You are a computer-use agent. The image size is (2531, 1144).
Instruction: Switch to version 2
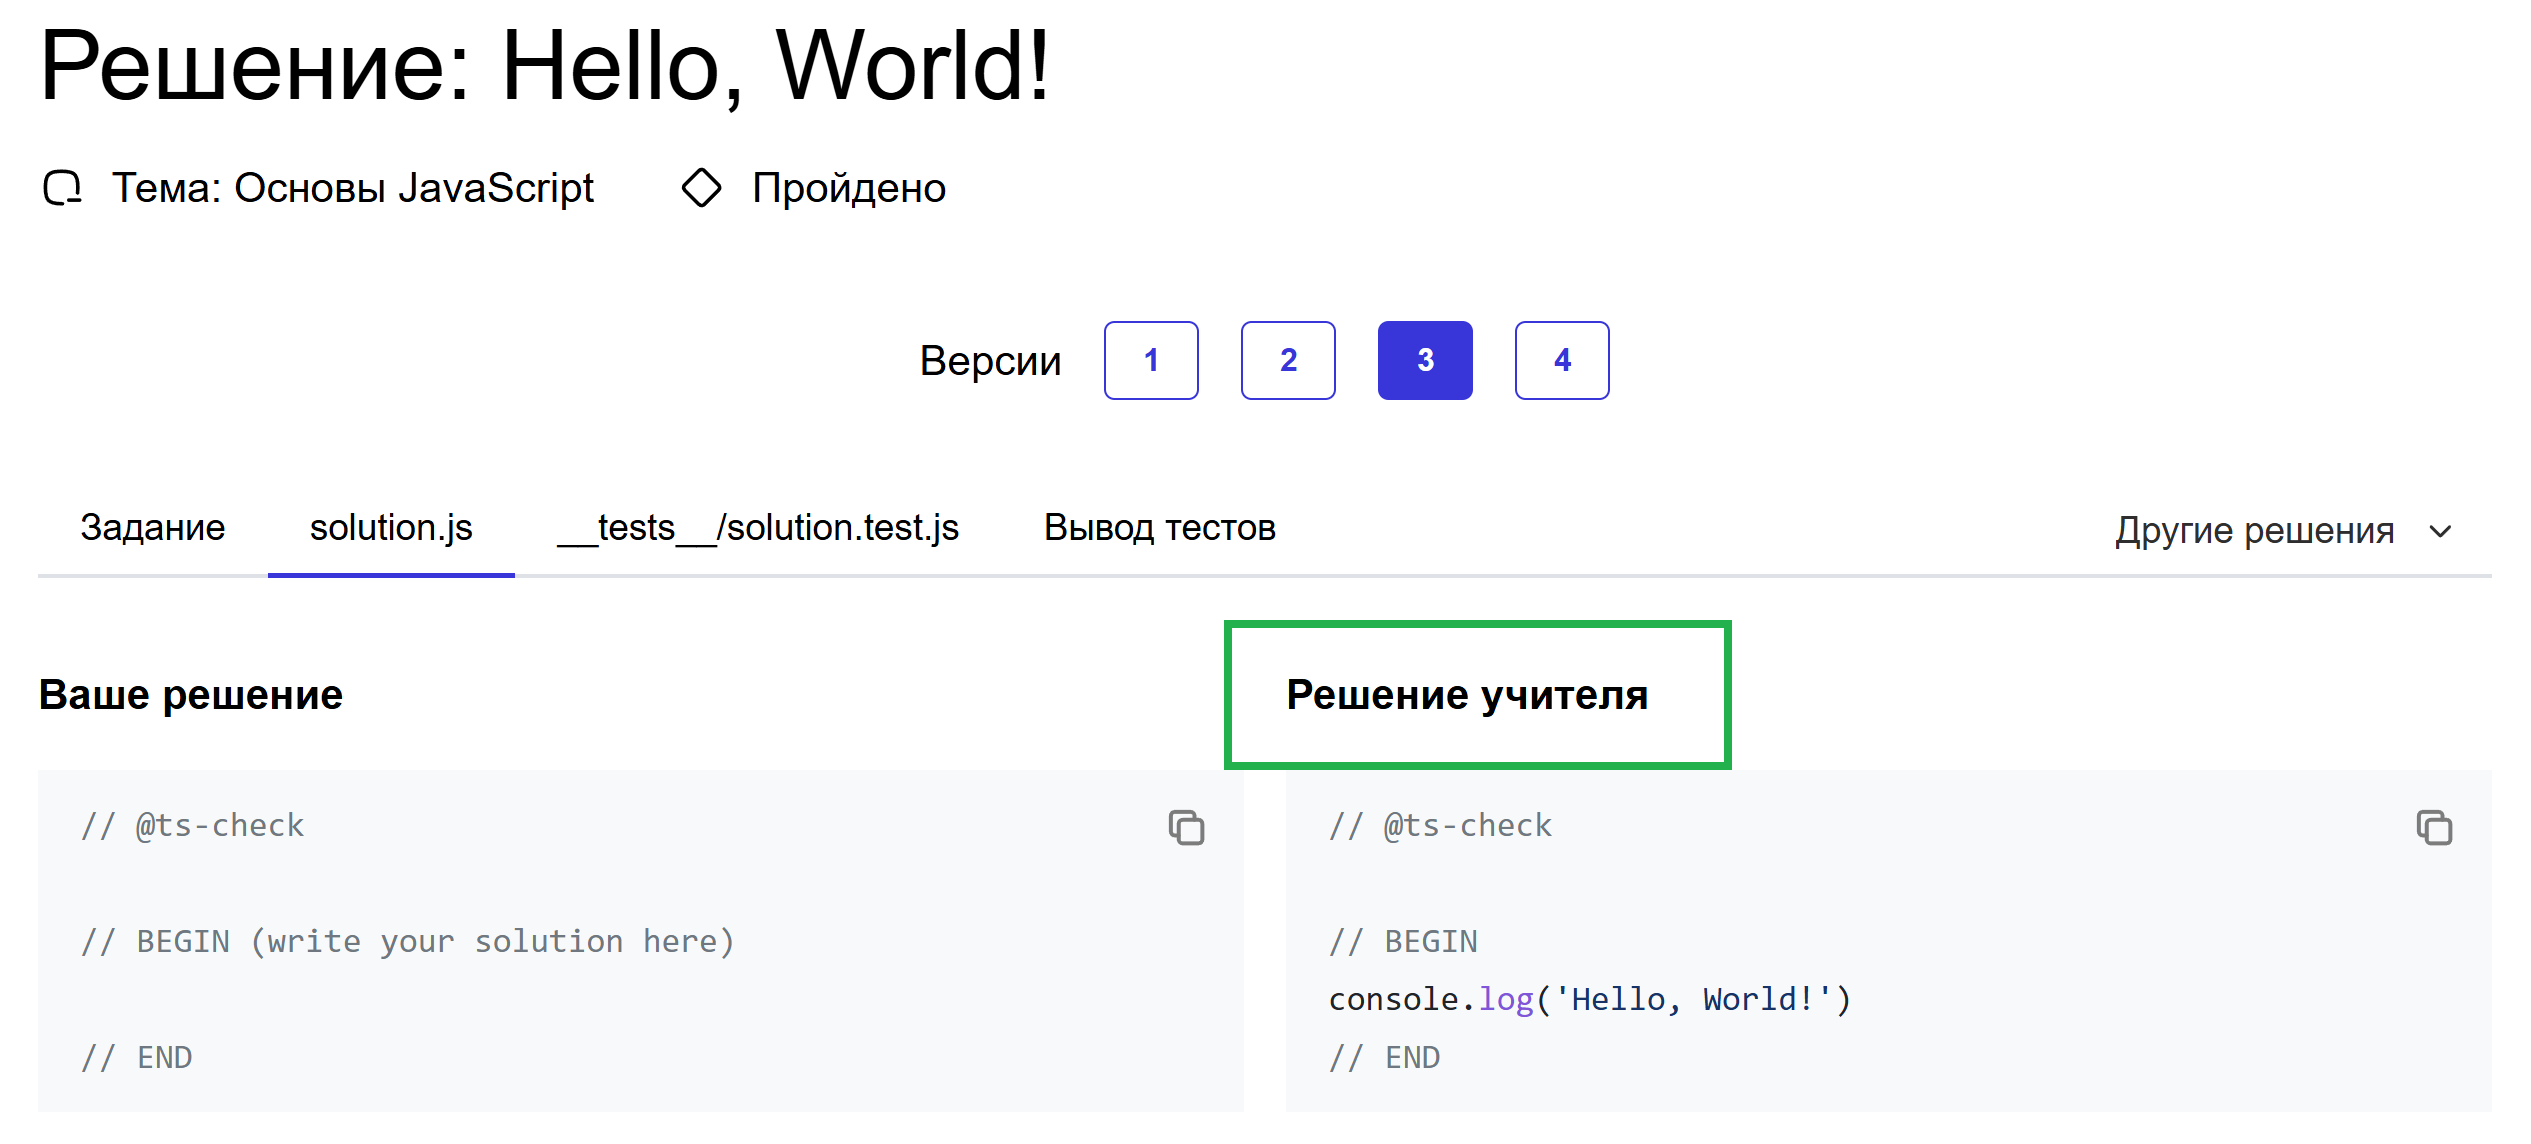pyautogui.click(x=1288, y=360)
